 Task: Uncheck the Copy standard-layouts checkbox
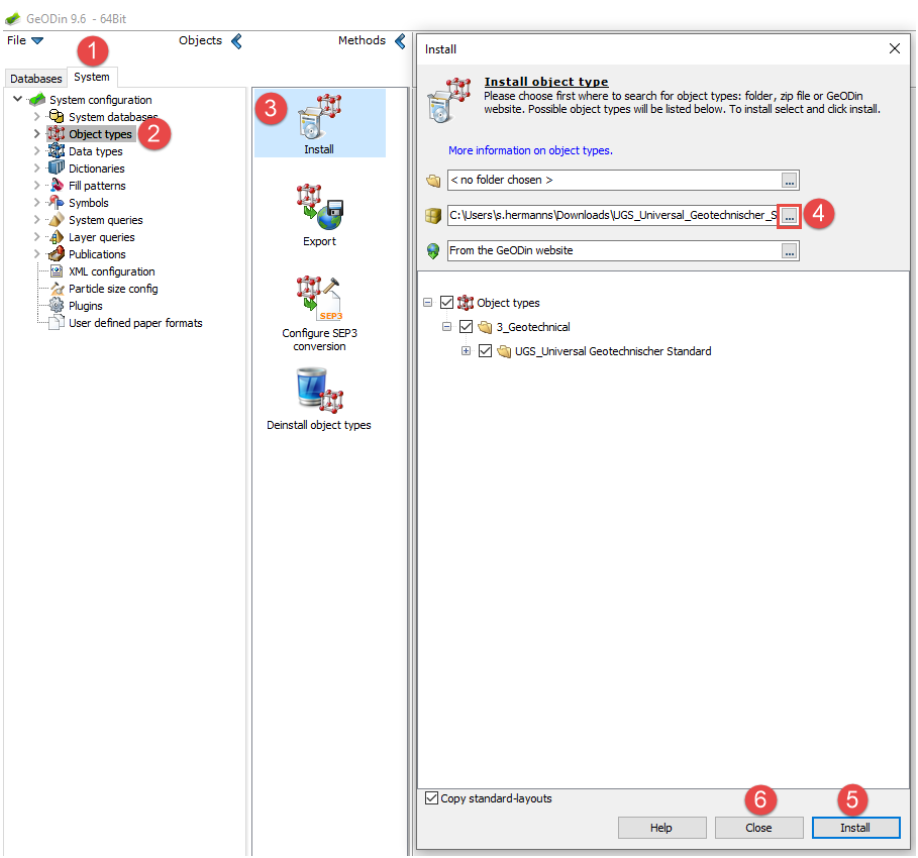432,798
